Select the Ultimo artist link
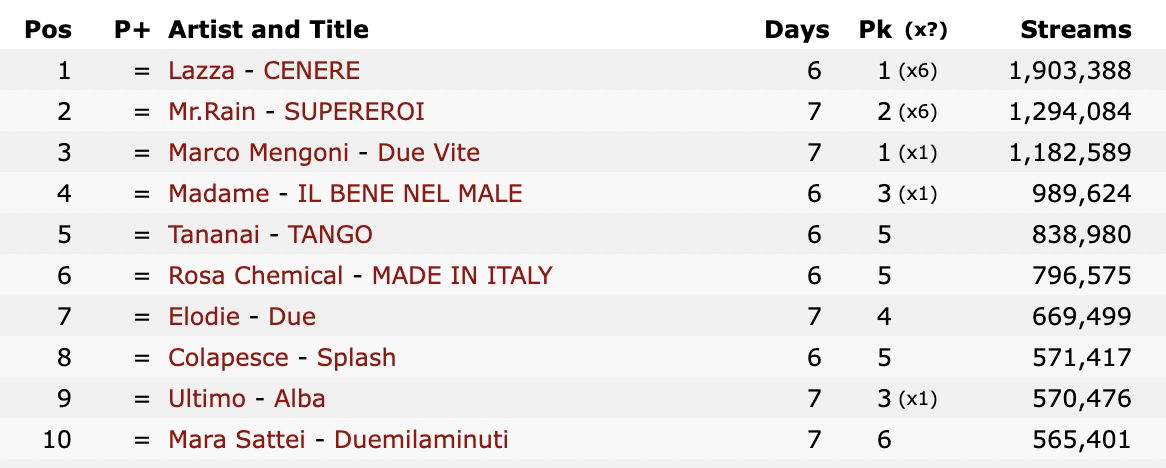This screenshot has width=1166, height=468. (x=207, y=398)
